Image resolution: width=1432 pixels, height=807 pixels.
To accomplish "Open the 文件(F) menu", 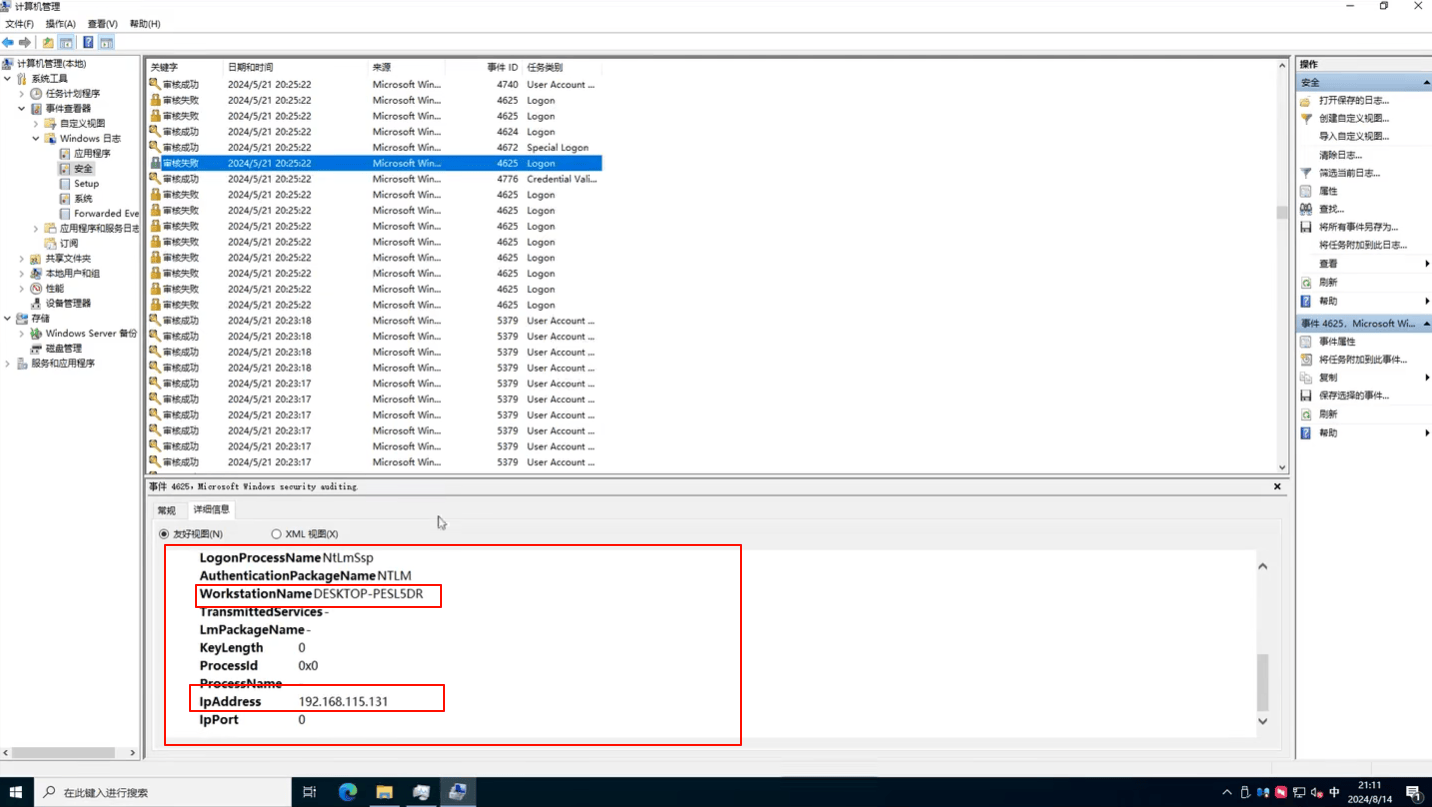I will (x=19, y=24).
